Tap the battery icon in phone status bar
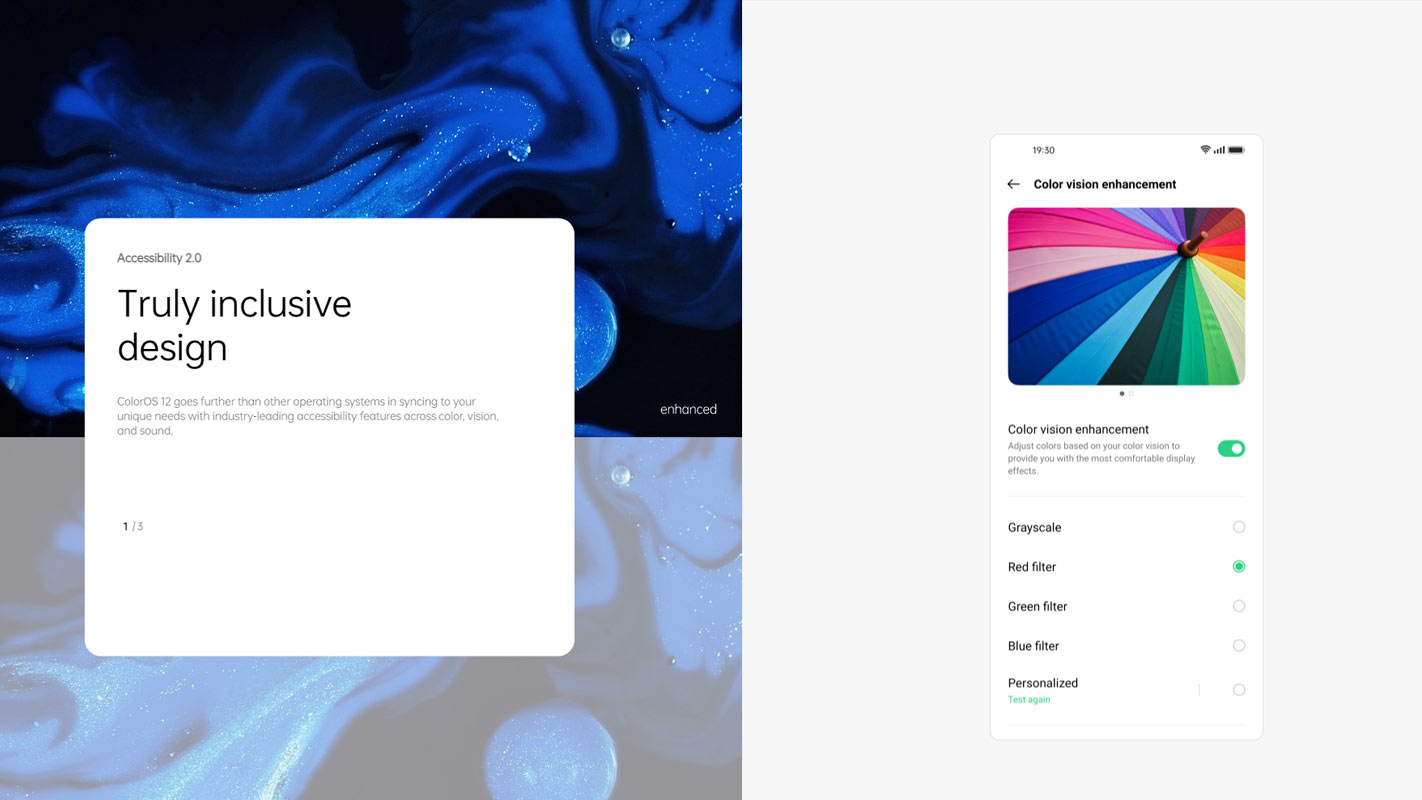 (1236, 150)
